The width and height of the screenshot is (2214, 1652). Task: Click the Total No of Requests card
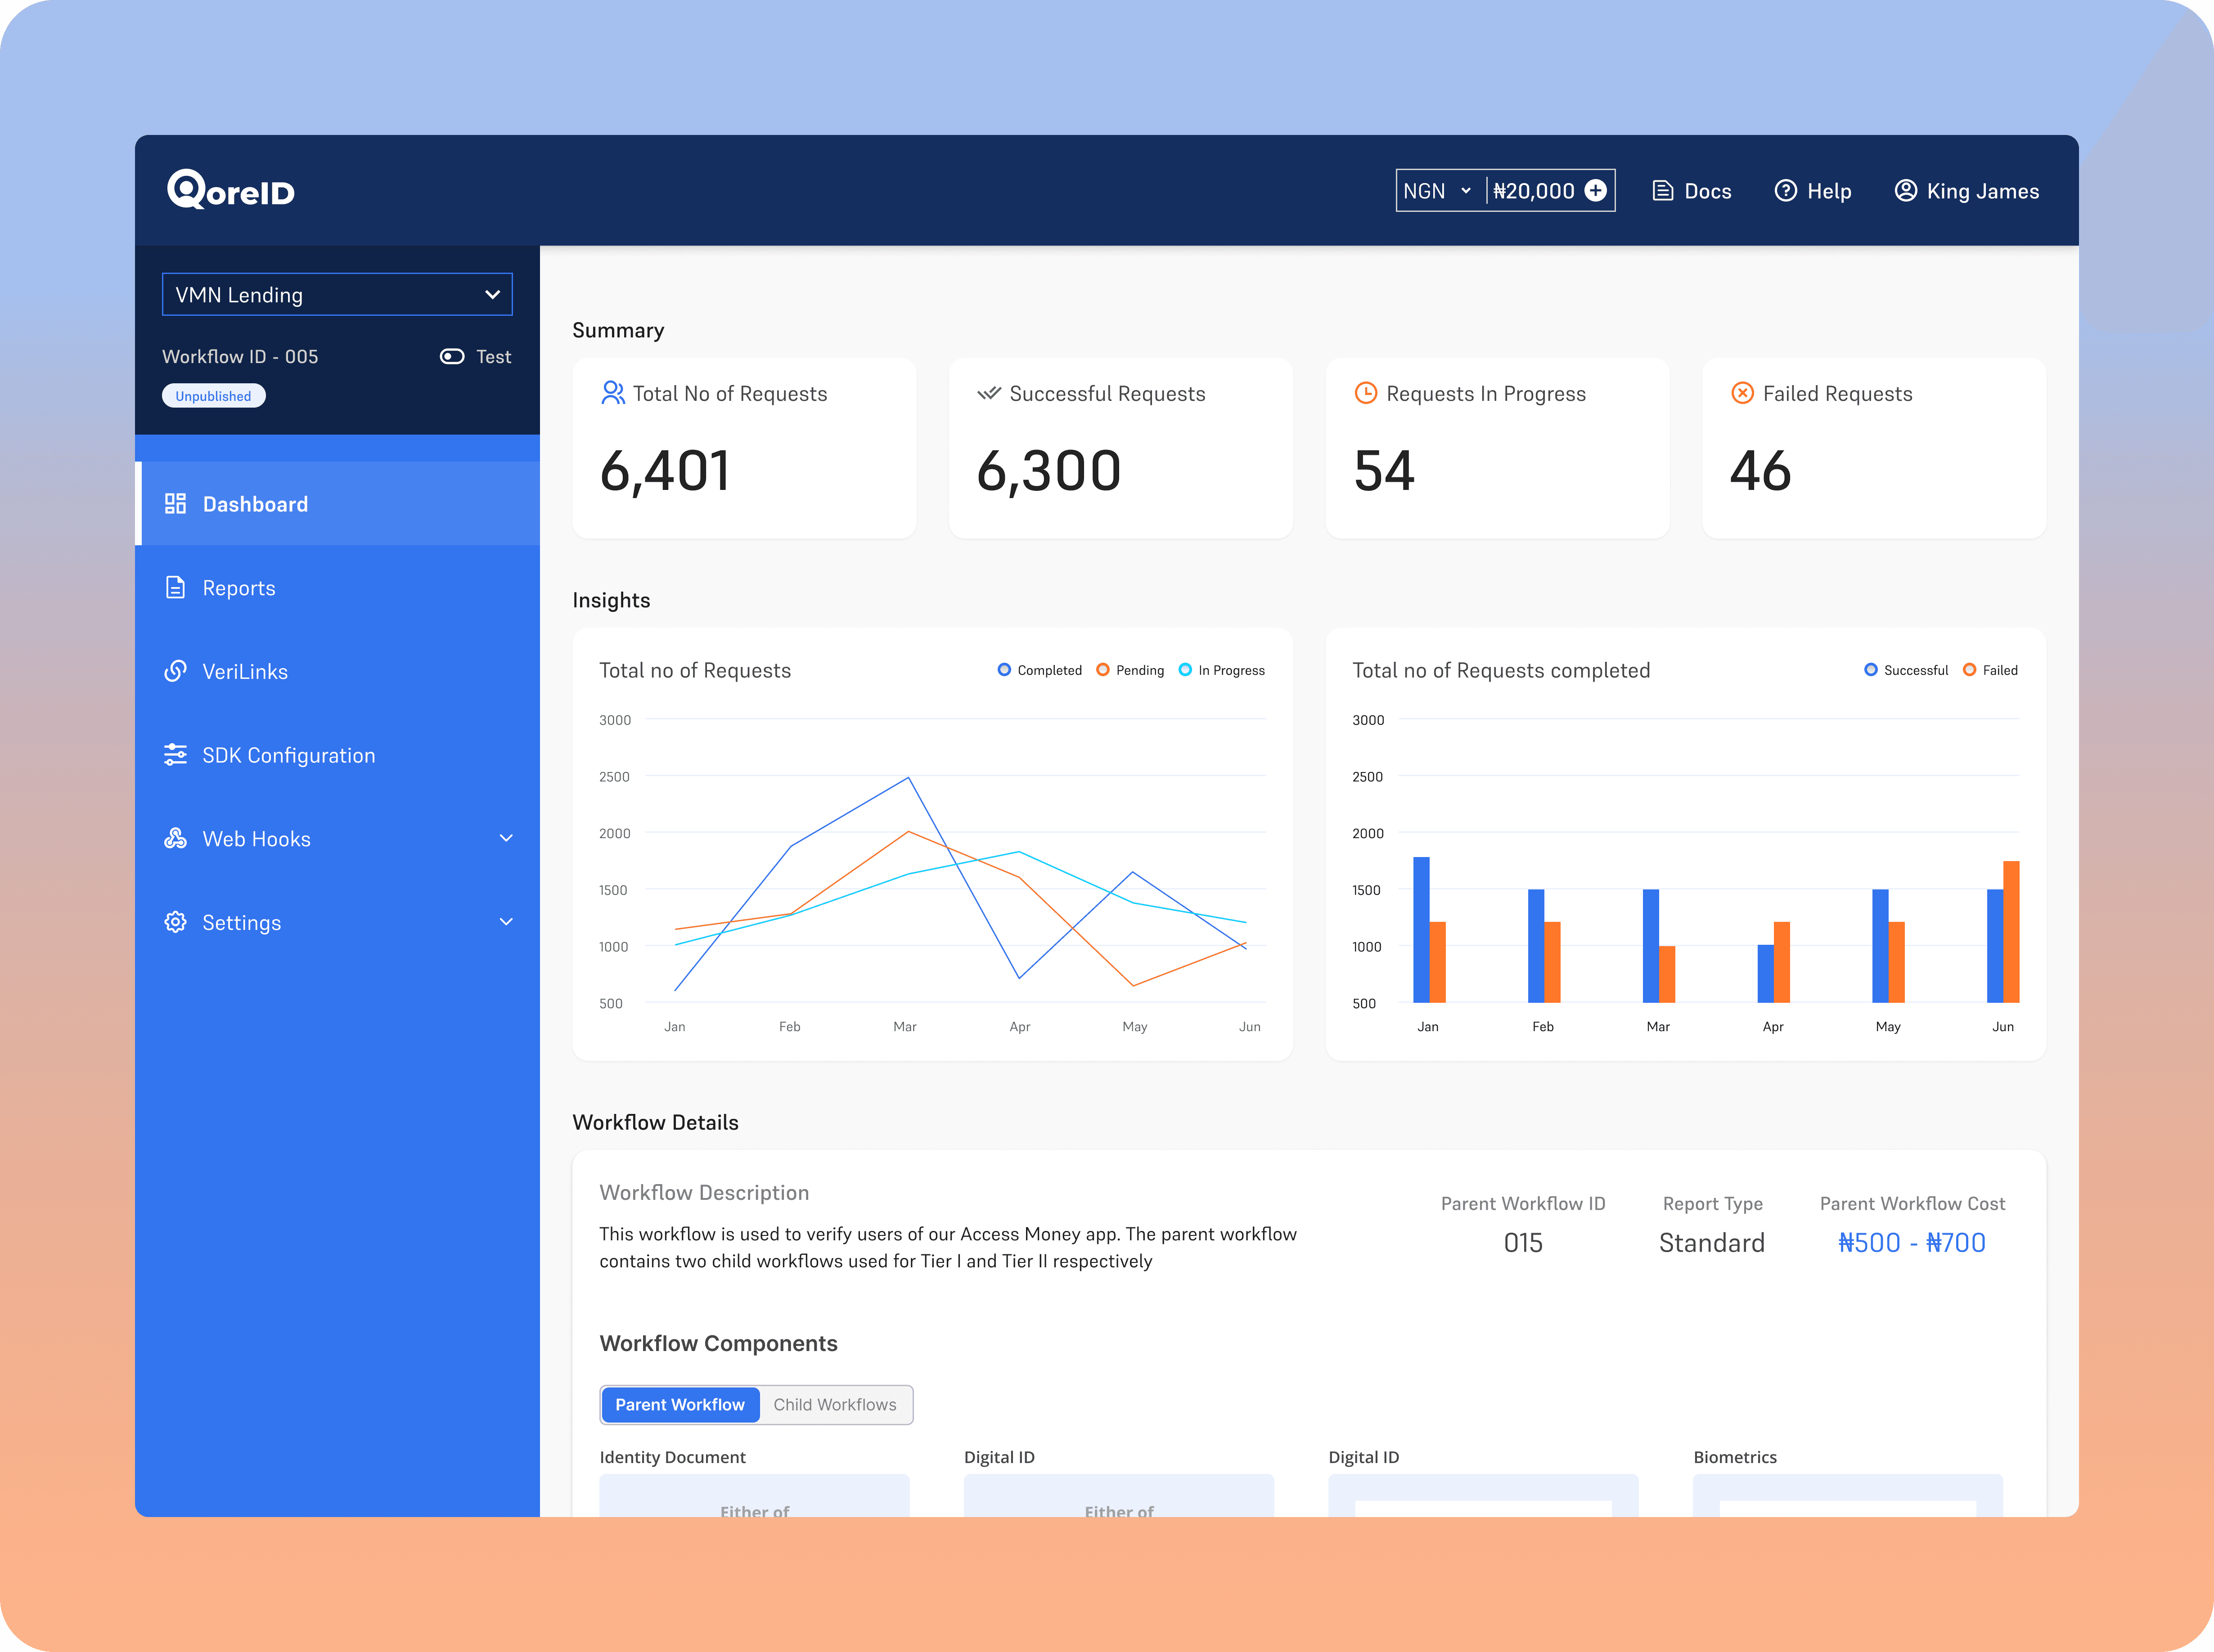tap(743, 448)
